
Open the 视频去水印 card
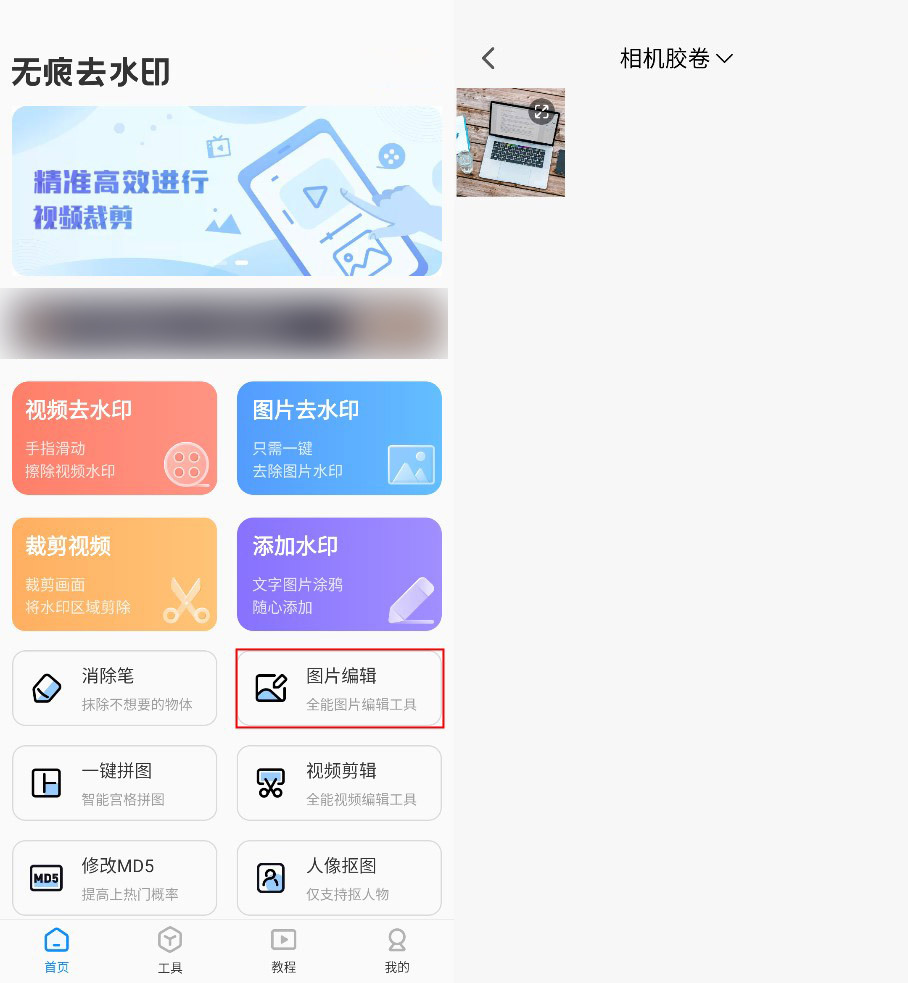pyautogui.click(x=115, y=438)
